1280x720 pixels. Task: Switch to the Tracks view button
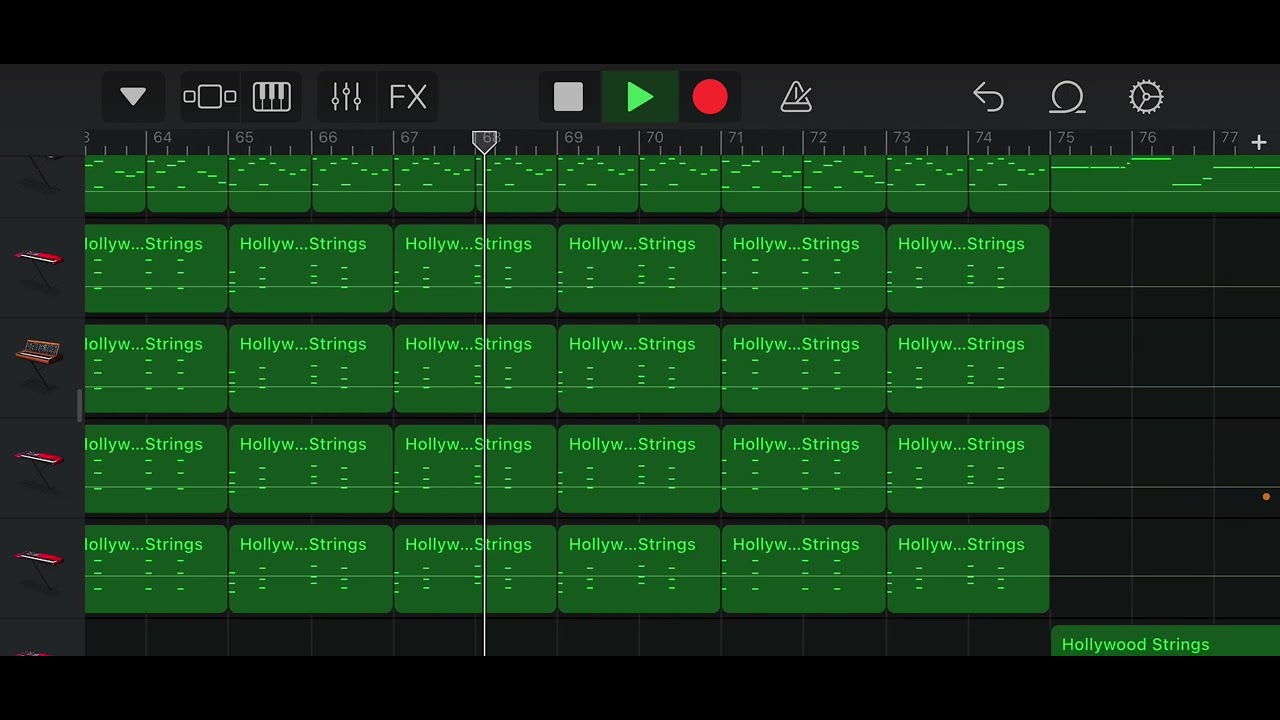210,97
